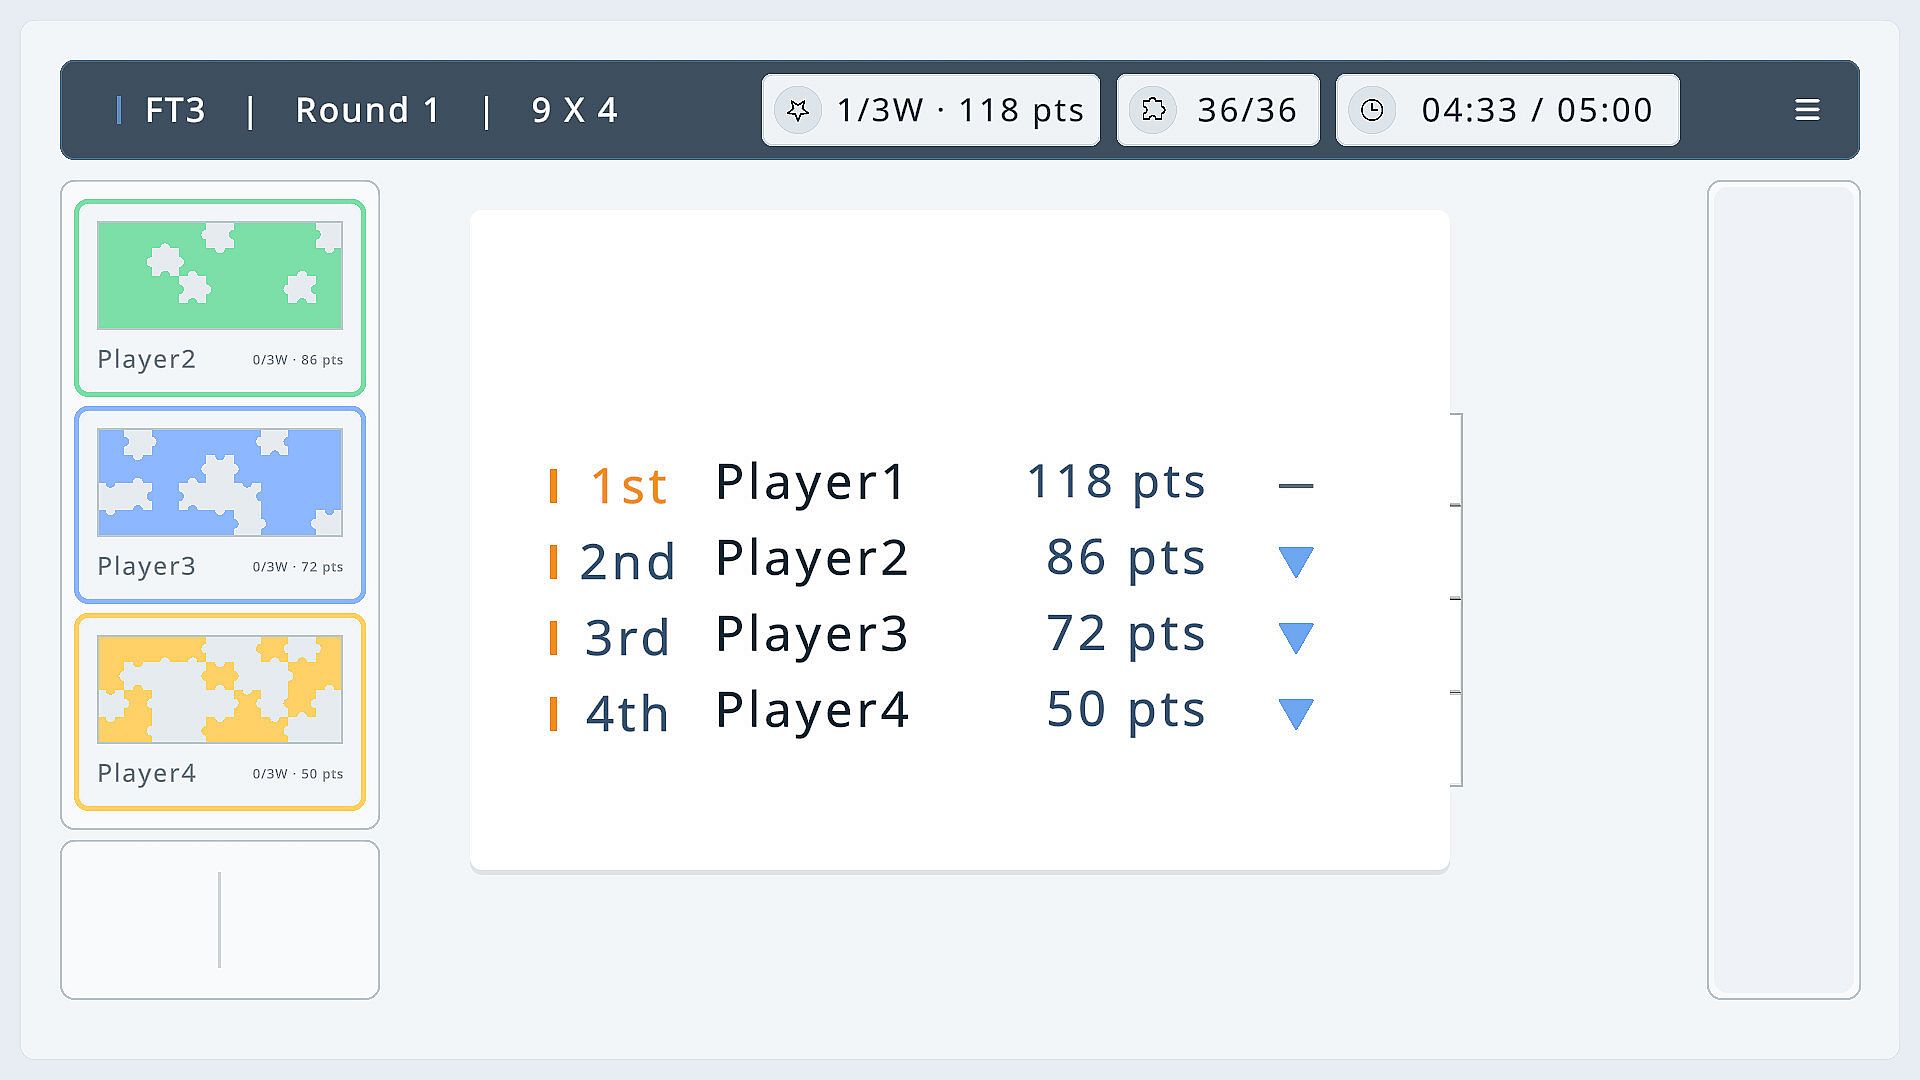Select Player4's yellow puzzle thumbnail
Image resolution: width=1920 pixels, height=1080 pixels.
pos(220,690)
